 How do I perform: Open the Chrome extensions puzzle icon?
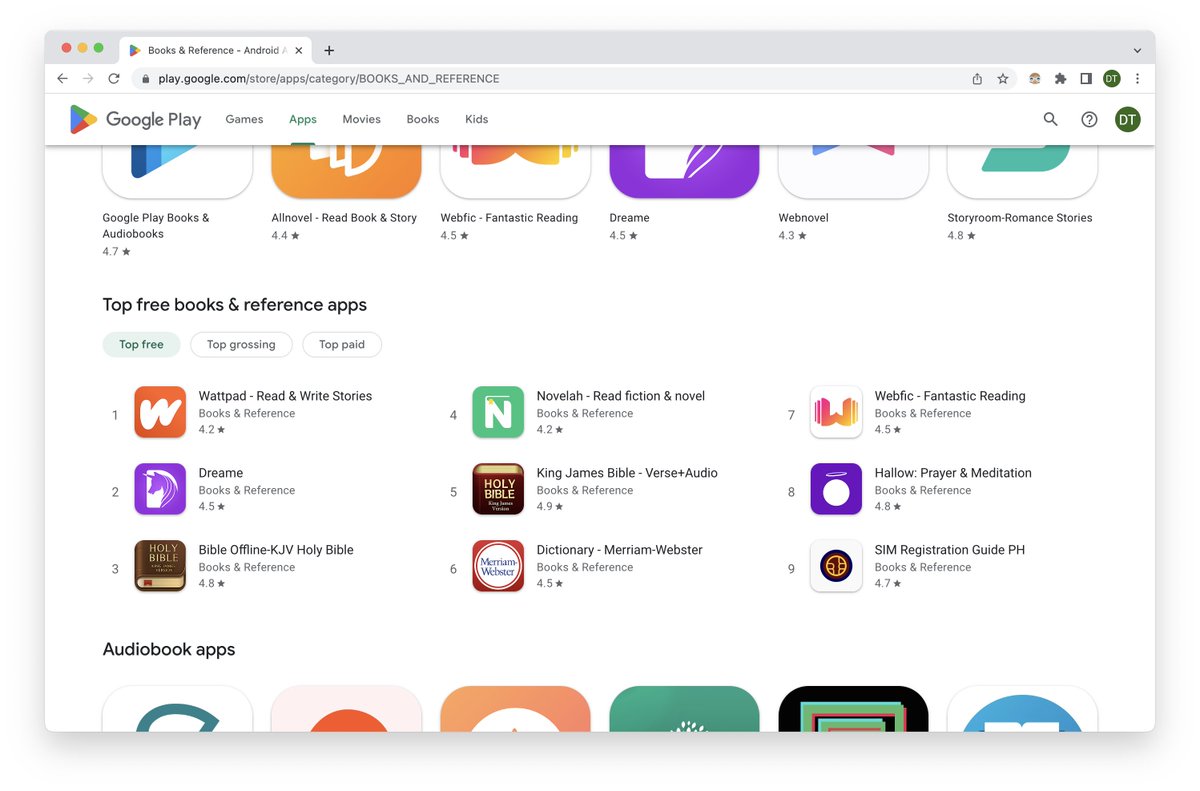(1061, 78)
